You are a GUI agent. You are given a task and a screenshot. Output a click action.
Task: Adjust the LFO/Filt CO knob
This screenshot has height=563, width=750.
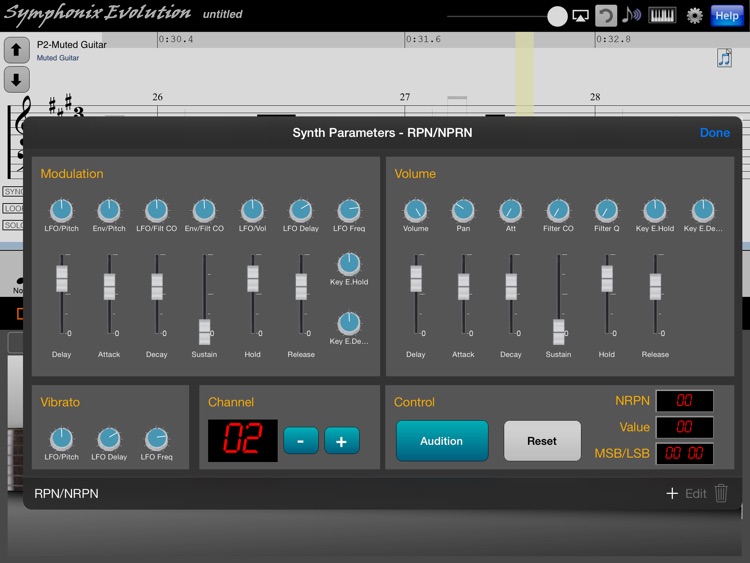[156, 210]
